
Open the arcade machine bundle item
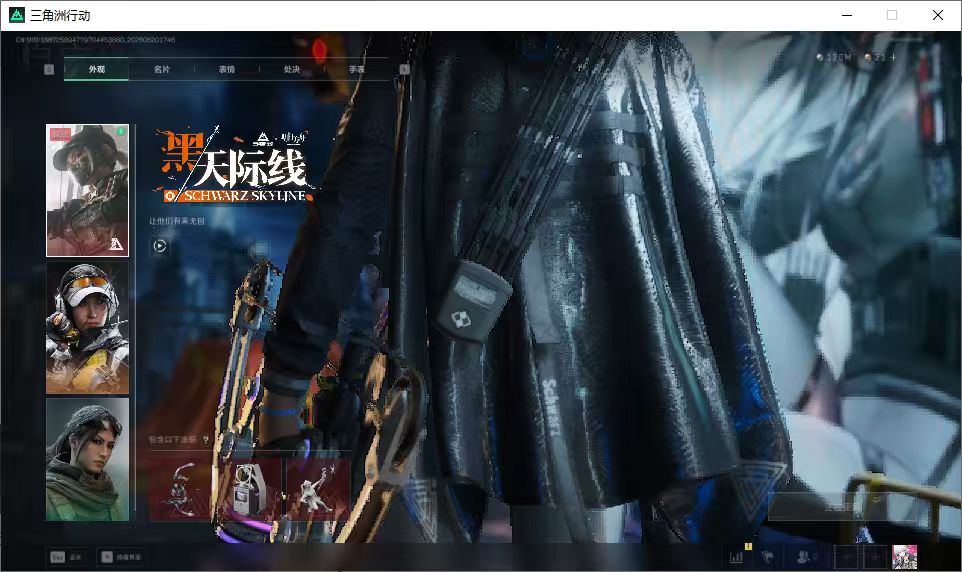[248, 490]
